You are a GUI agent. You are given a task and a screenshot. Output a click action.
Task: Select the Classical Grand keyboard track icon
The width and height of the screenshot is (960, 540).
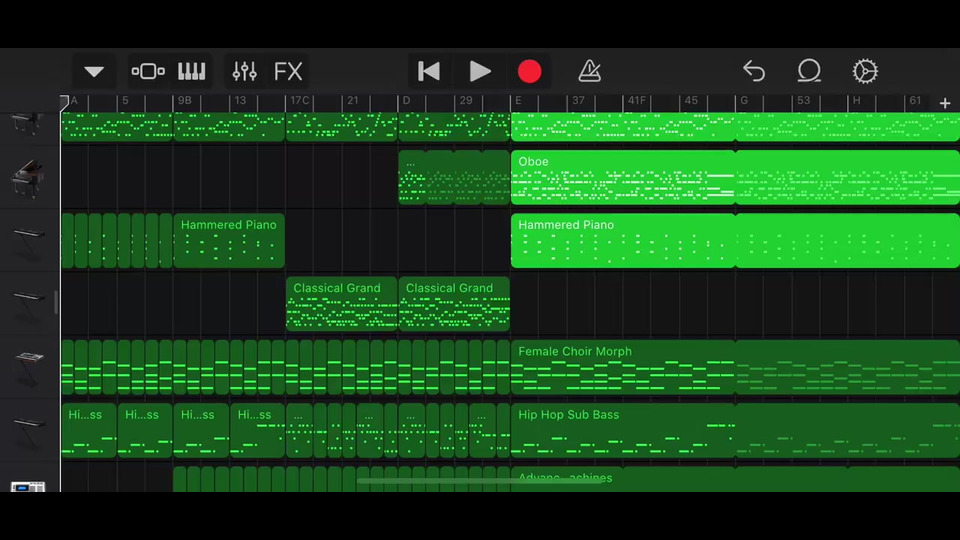tap(29, 304)
